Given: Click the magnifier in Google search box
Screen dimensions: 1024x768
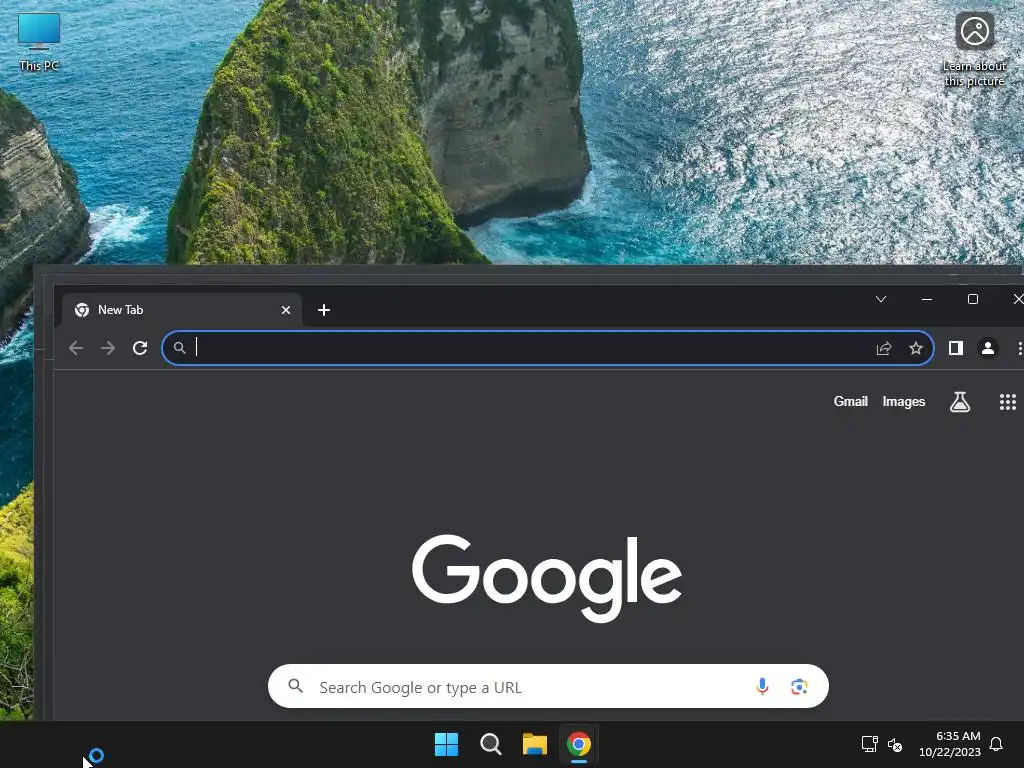Looking at the screenshot, I should (x=296, y=686).
